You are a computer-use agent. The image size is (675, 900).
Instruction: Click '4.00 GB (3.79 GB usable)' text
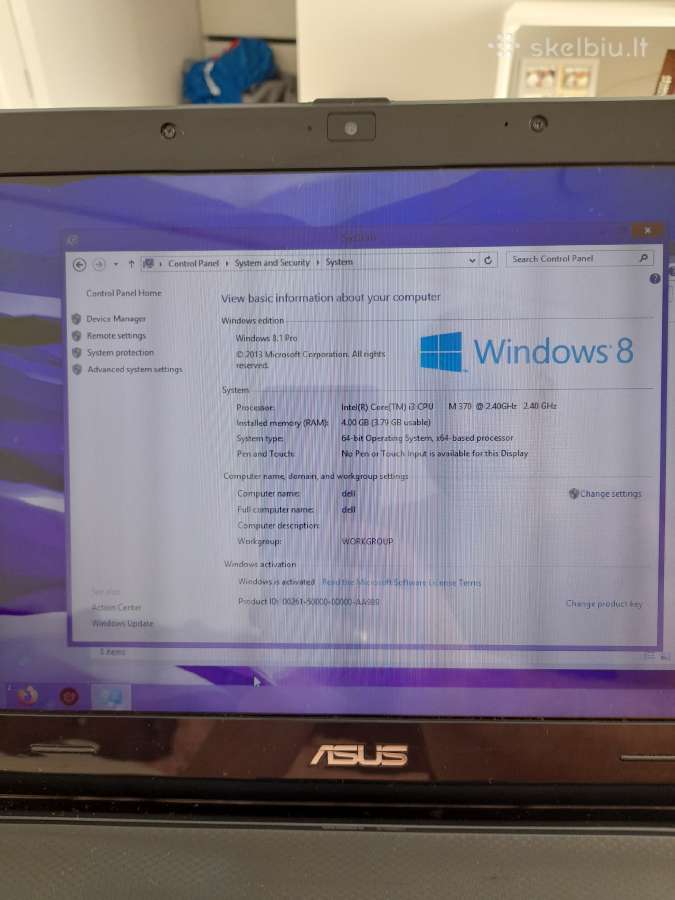(x=386, y=422)
